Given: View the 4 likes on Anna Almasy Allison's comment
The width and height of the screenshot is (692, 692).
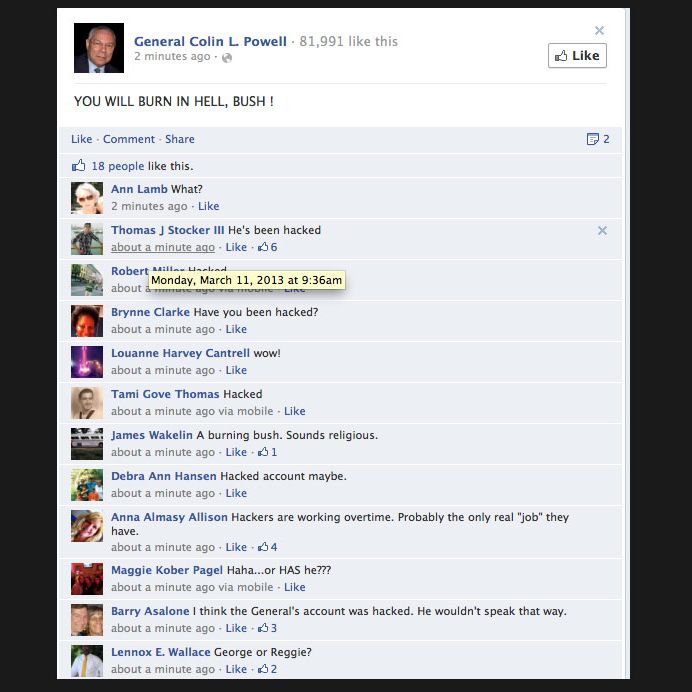Looking at the screenshot, I should click(267, 547).
